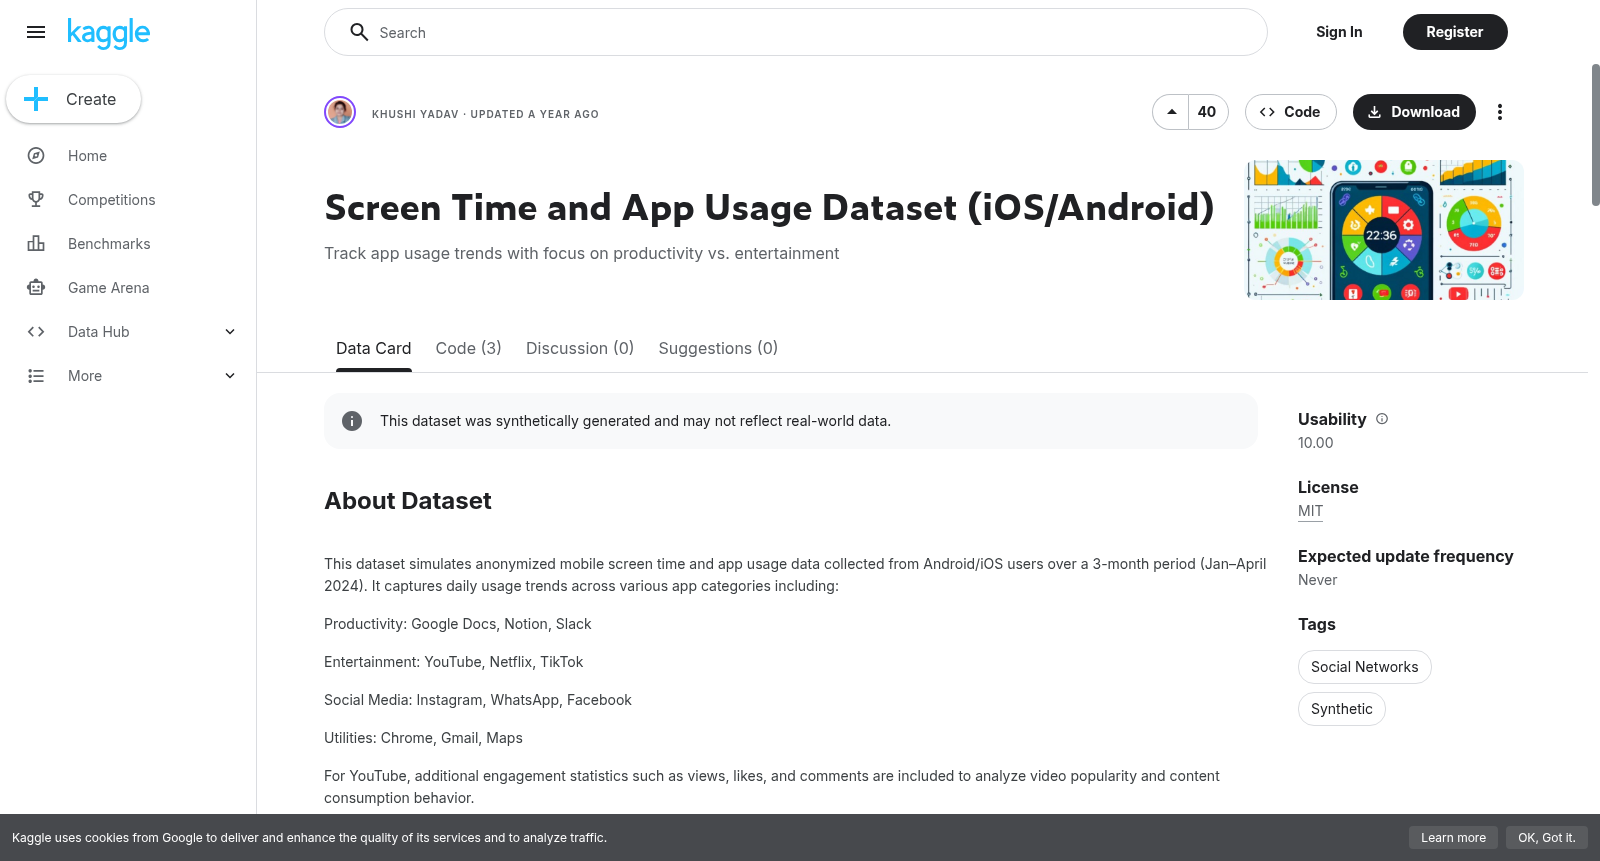Click the Game Arena robot icon

point(36,288)
